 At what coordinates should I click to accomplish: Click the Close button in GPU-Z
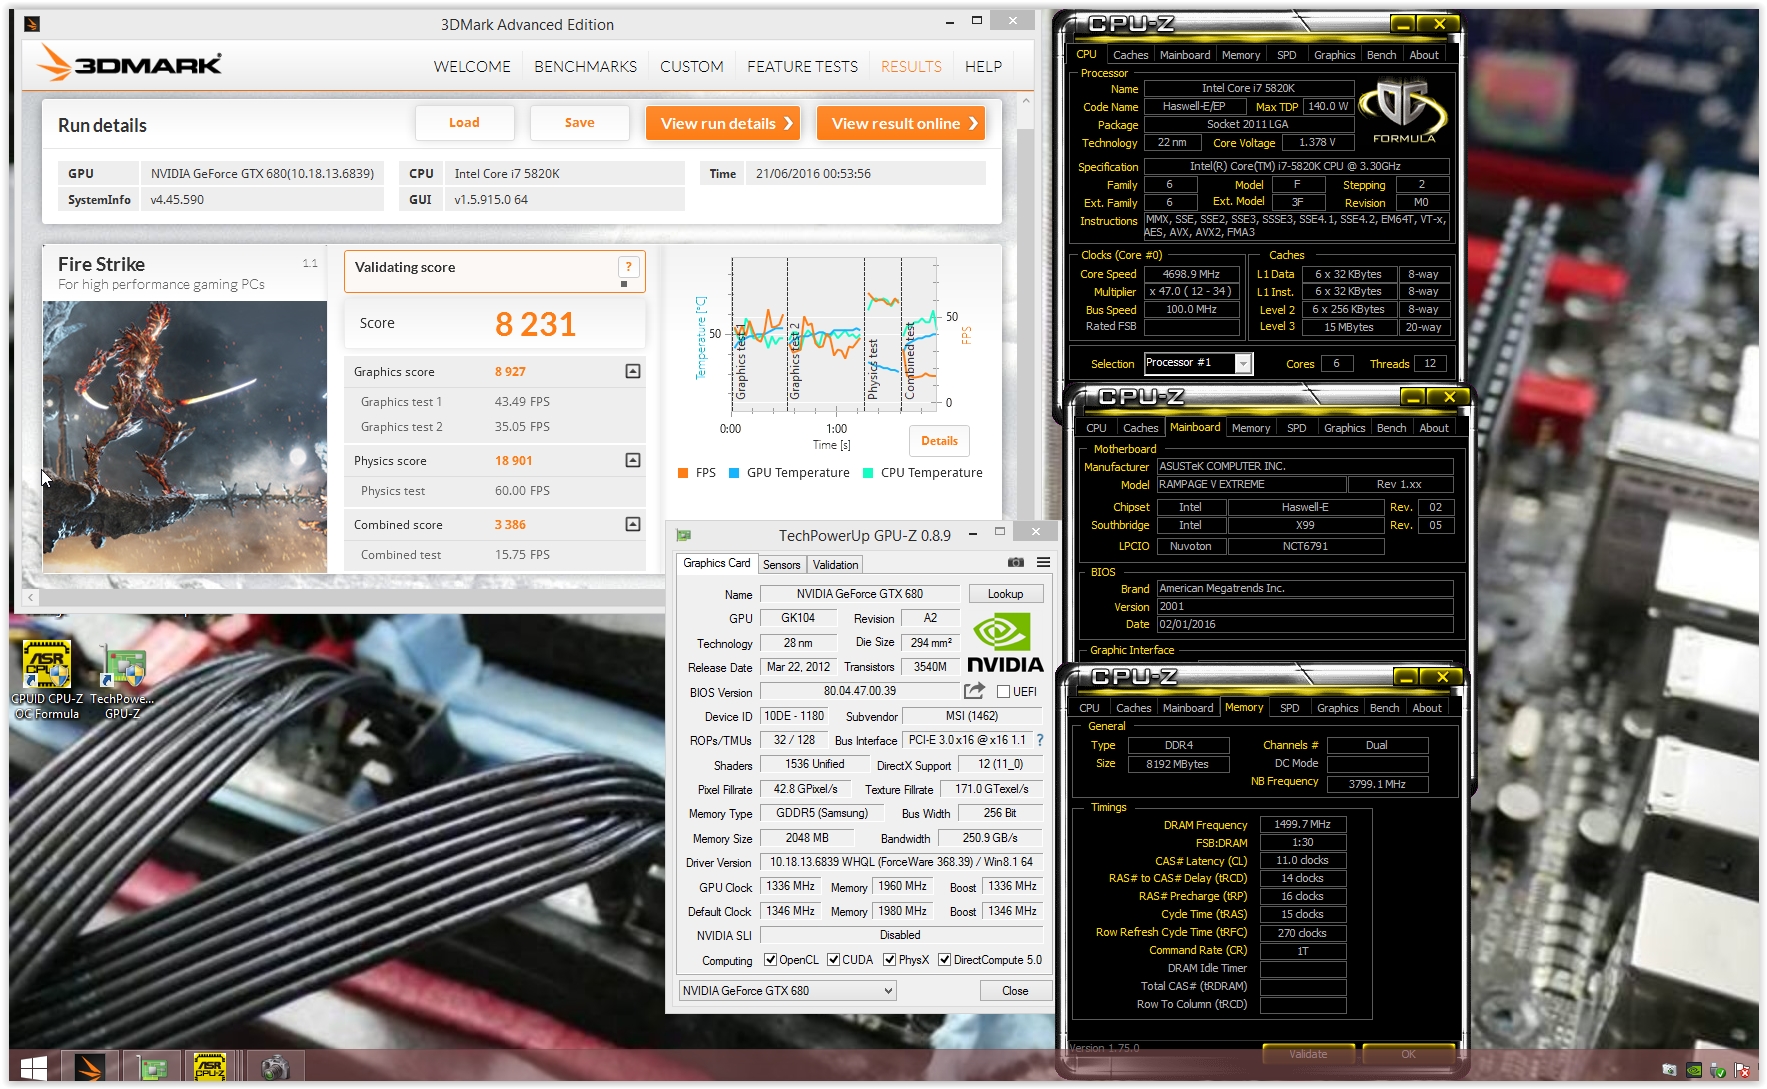click(x=1015, y=991)
